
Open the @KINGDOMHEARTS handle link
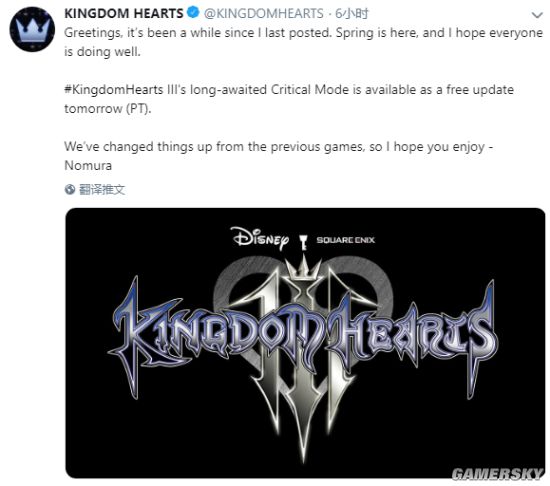tap(264, 14)
